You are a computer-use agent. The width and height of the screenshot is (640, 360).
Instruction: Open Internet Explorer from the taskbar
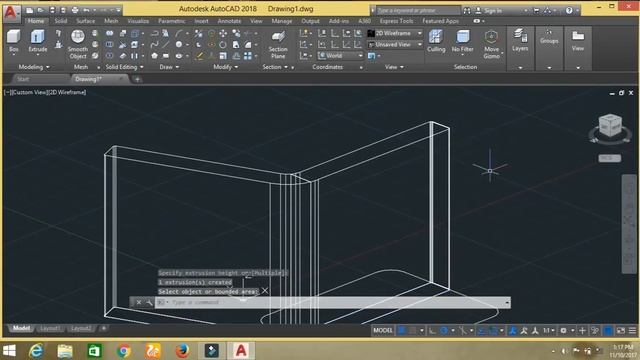[x=36, y=351]
